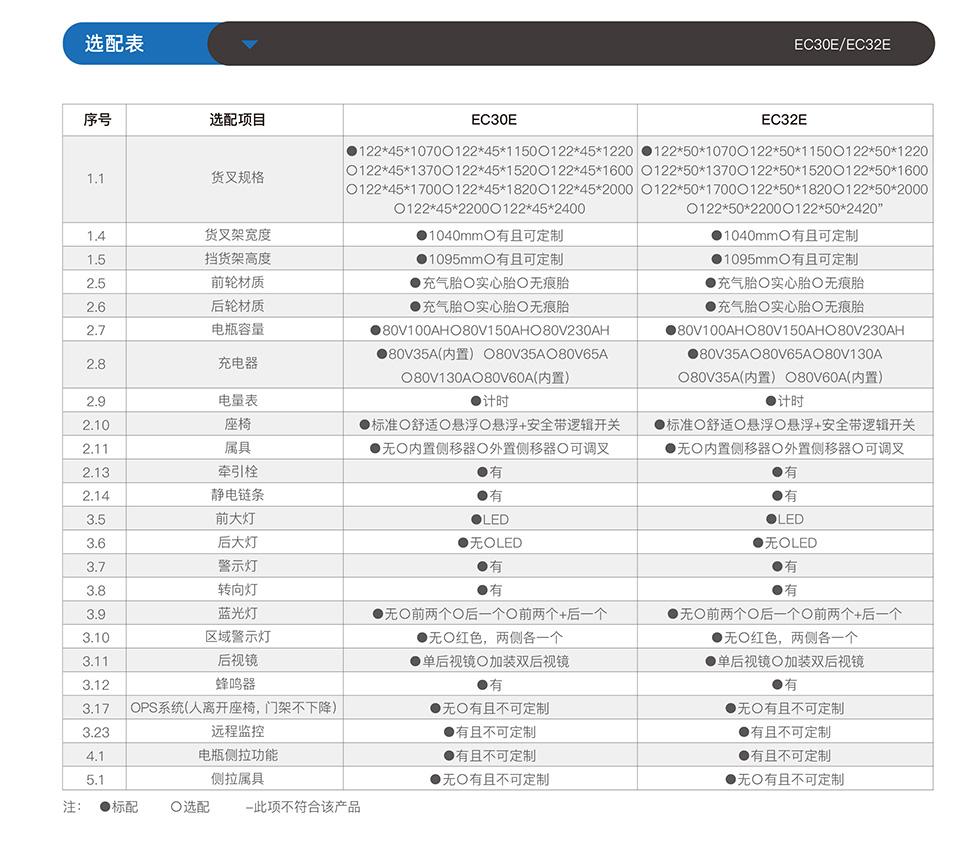Click row number 5.1

pos(95,780)
